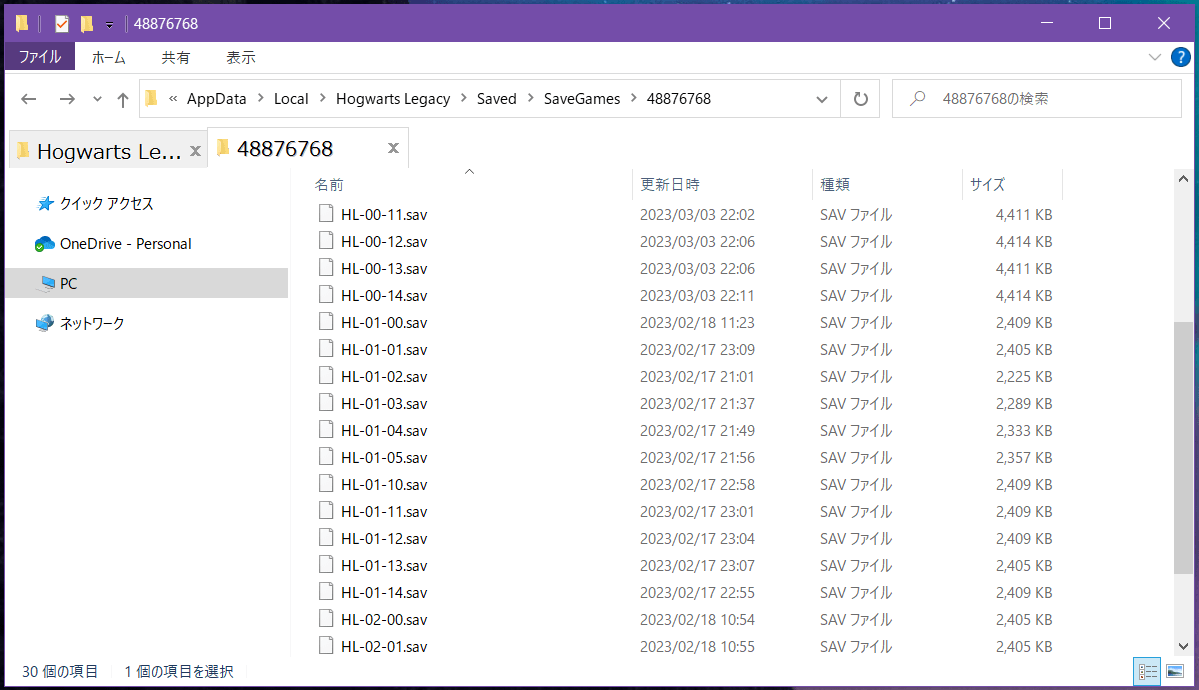Screen dimensions: 1199x690
Task: Click file icon of HL-01-10.sav
Action: point(326,483)
